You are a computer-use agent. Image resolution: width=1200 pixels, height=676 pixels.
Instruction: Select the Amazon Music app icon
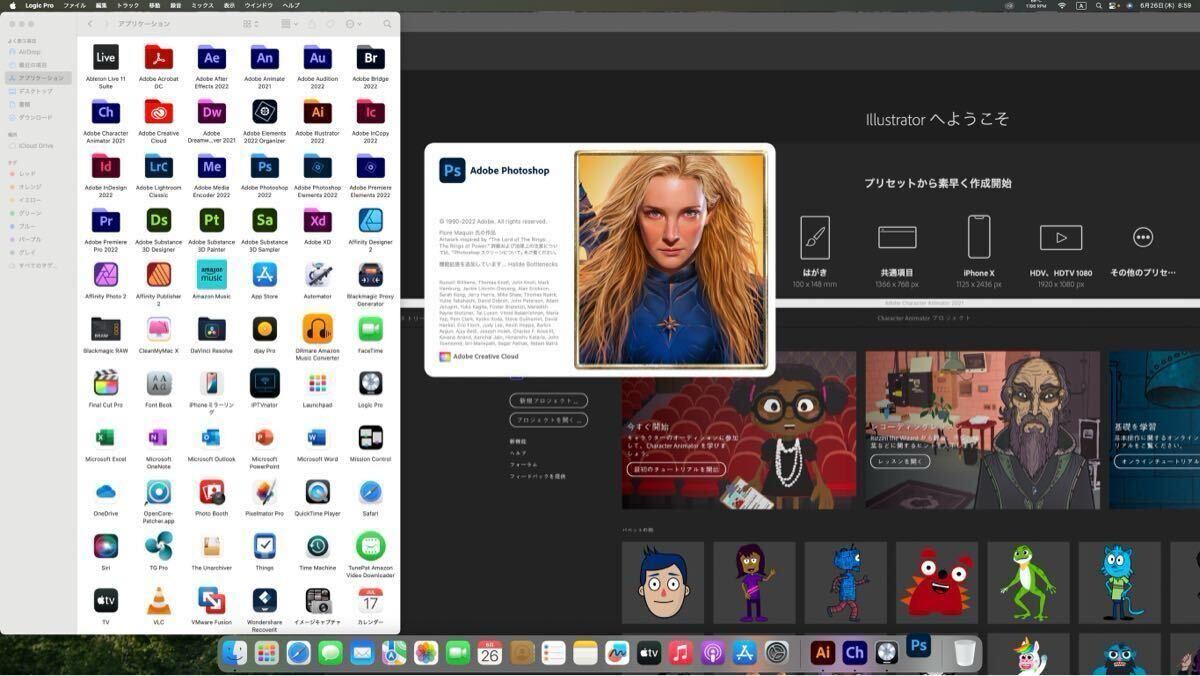212,274
